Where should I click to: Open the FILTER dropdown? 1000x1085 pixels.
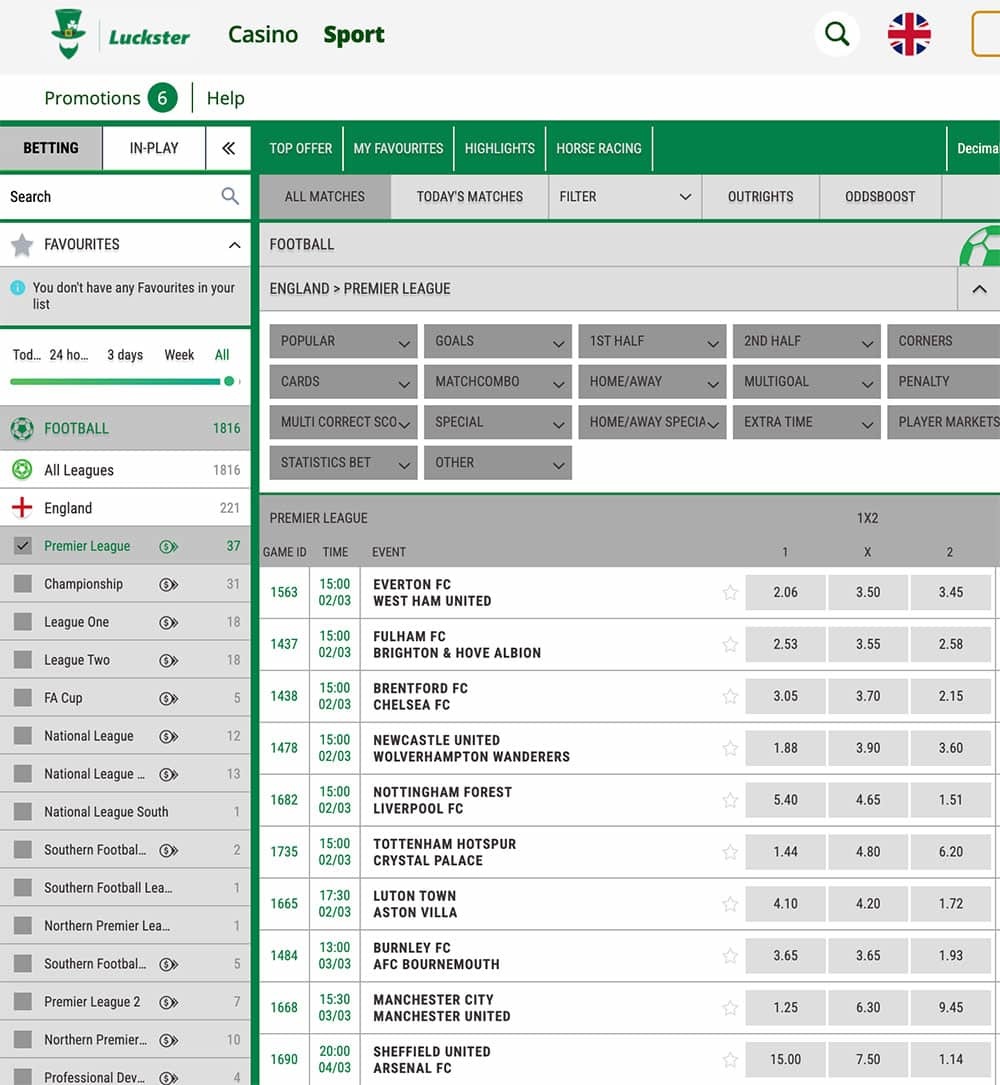click(625, 197)
